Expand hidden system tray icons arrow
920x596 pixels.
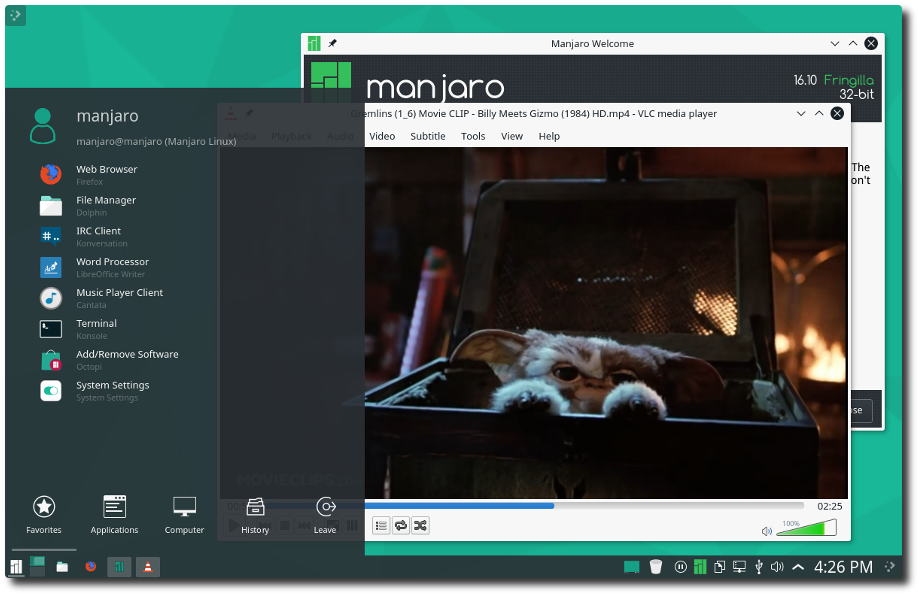798,567
